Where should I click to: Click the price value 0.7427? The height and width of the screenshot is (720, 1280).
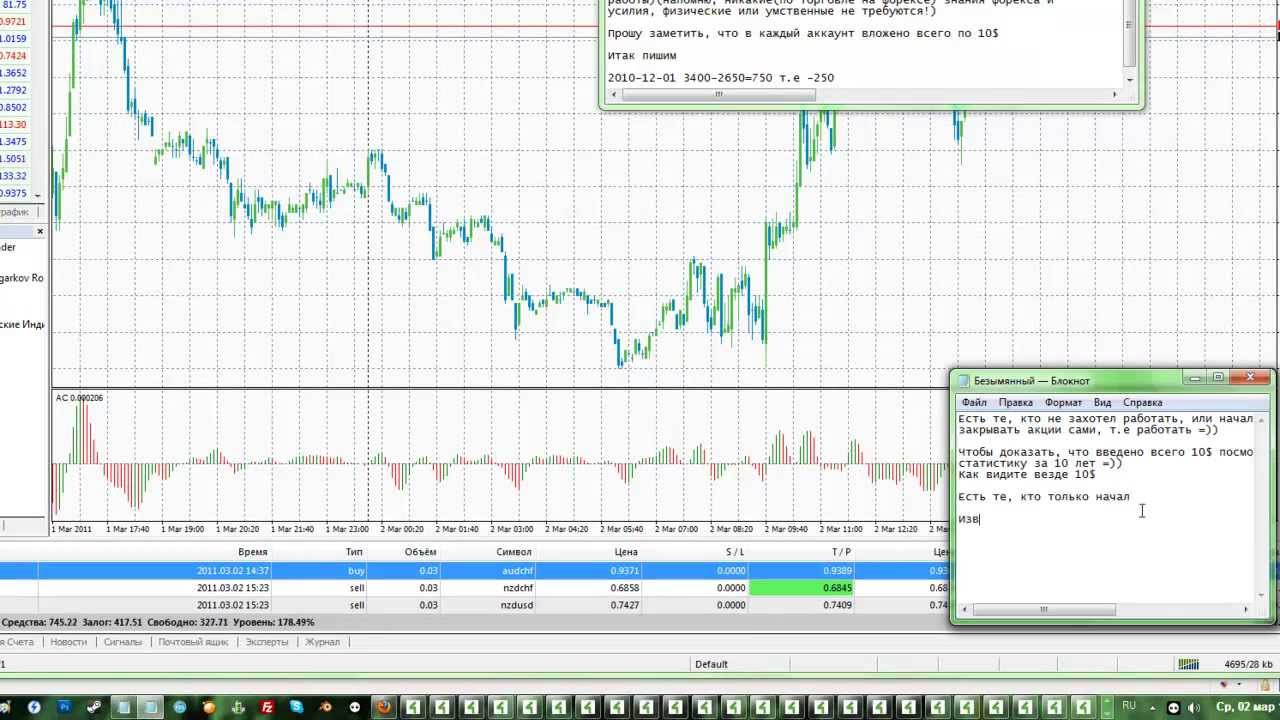click(624, 605)
